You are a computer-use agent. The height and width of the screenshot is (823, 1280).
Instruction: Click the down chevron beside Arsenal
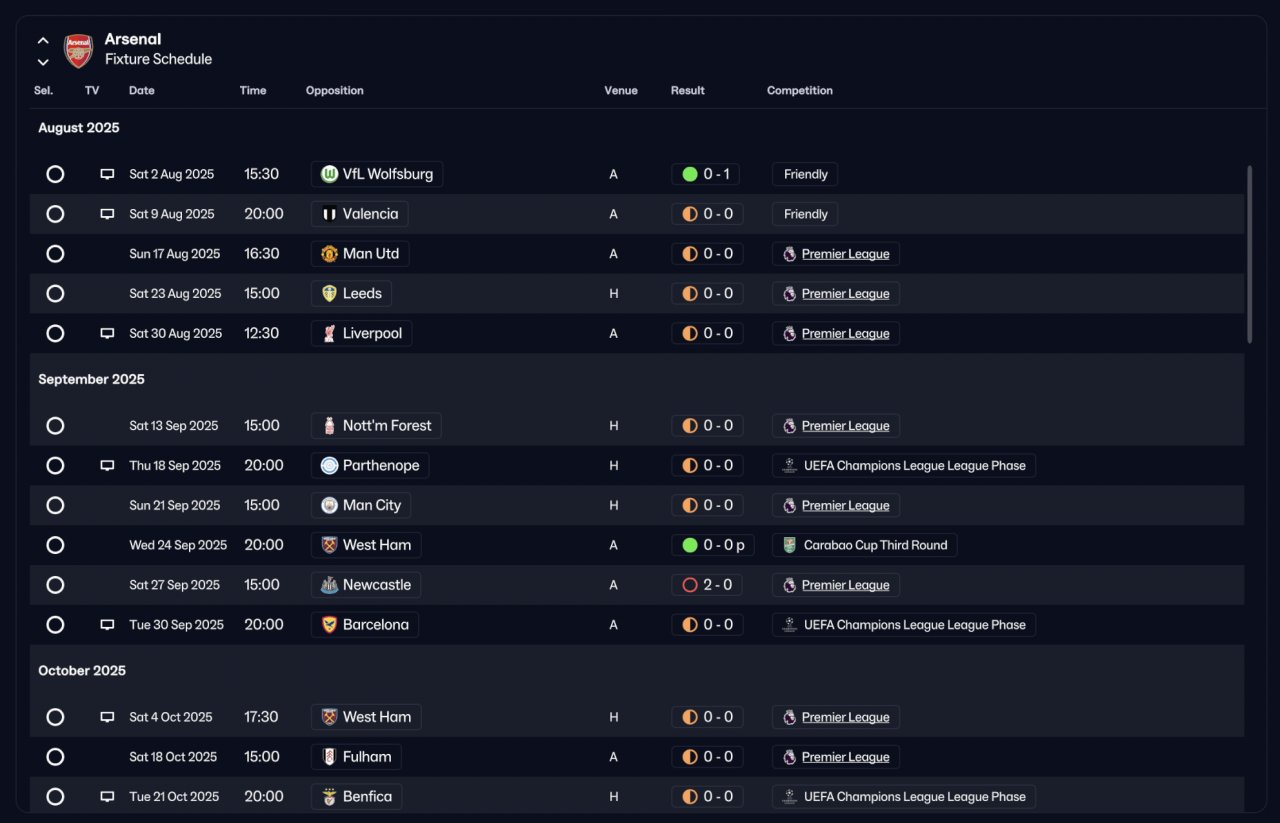(x=43, y=62)
